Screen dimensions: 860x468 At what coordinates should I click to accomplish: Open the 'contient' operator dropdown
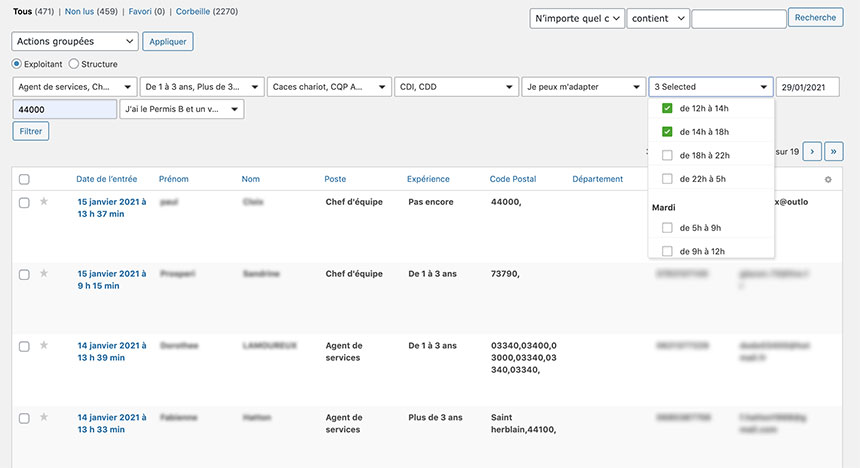point(658,18)
